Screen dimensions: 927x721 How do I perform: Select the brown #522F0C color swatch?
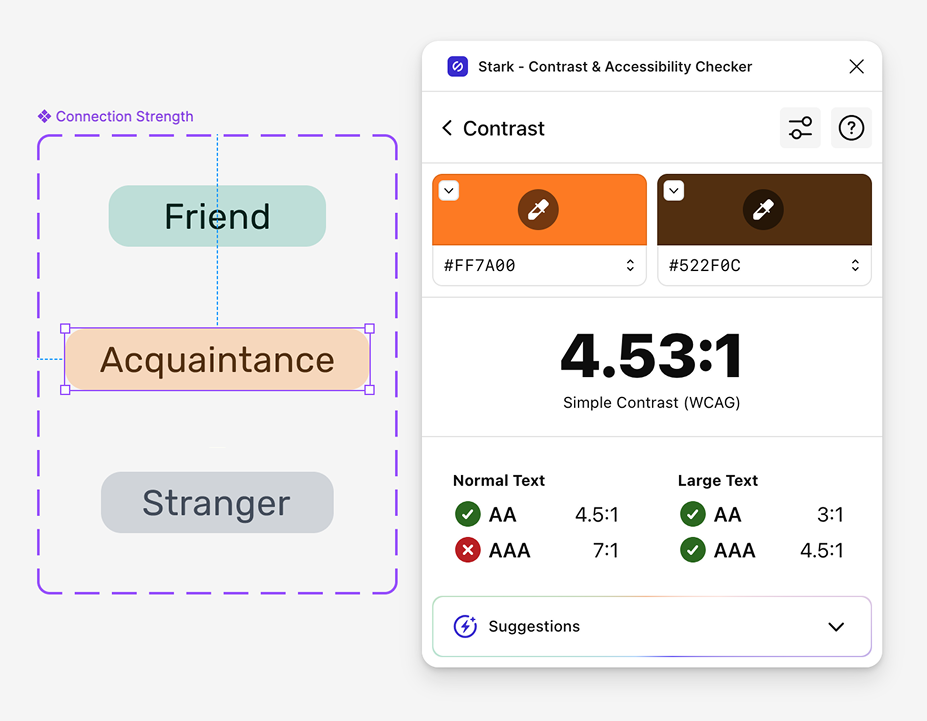pos(764,210)
